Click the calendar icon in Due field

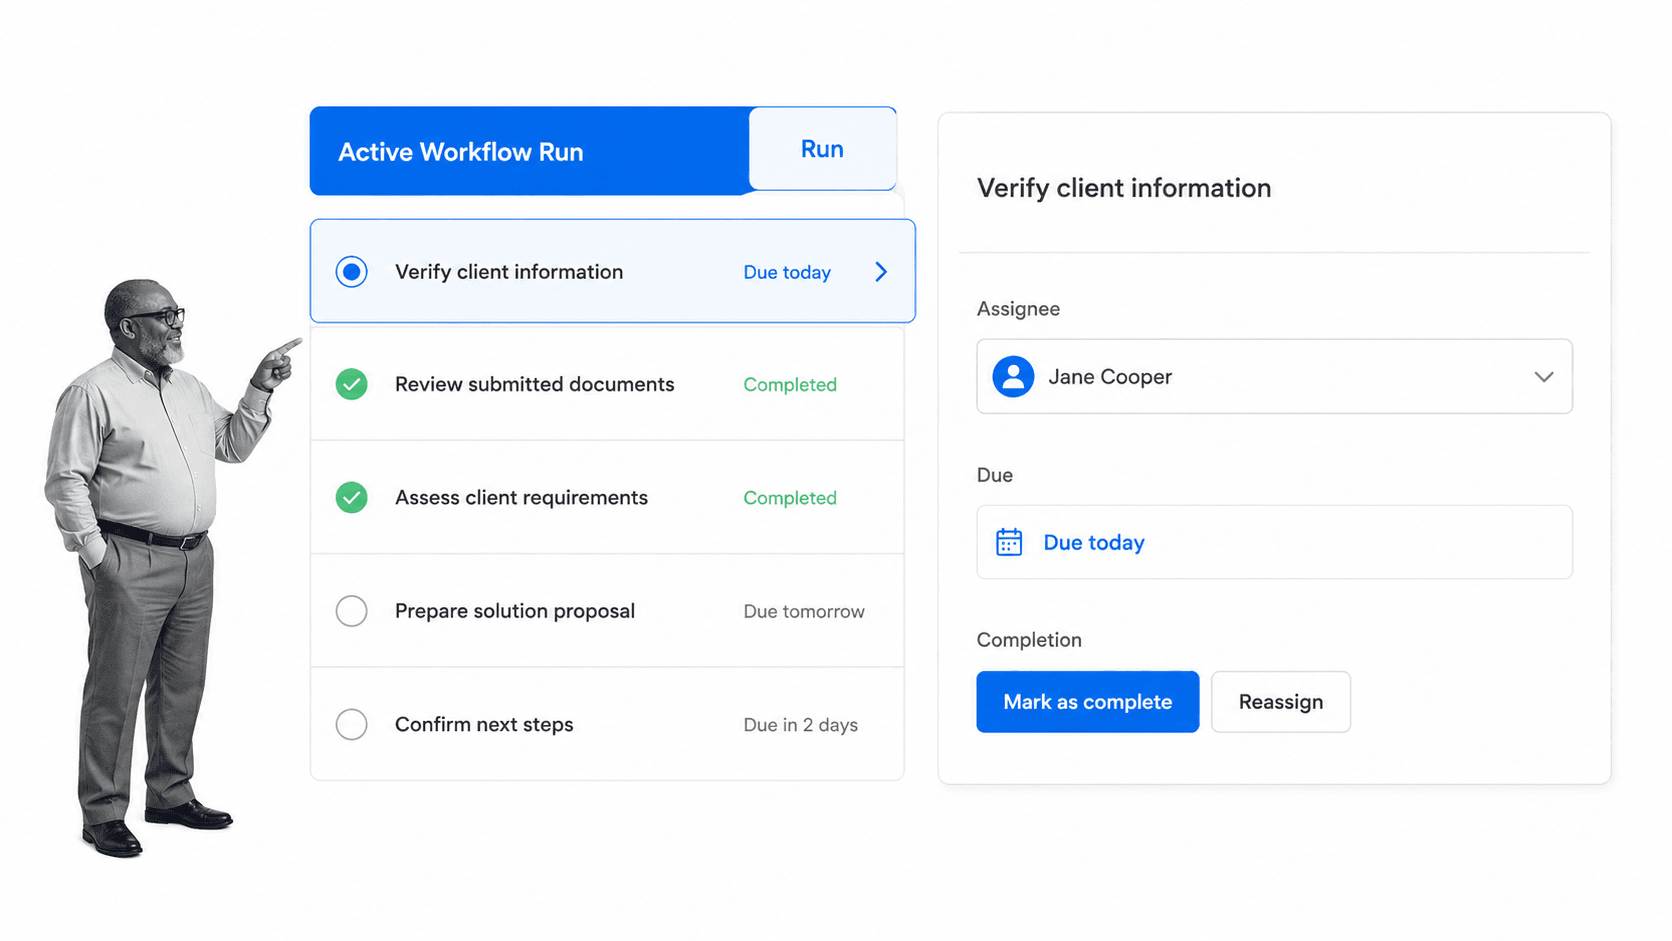coord(1009,542)
